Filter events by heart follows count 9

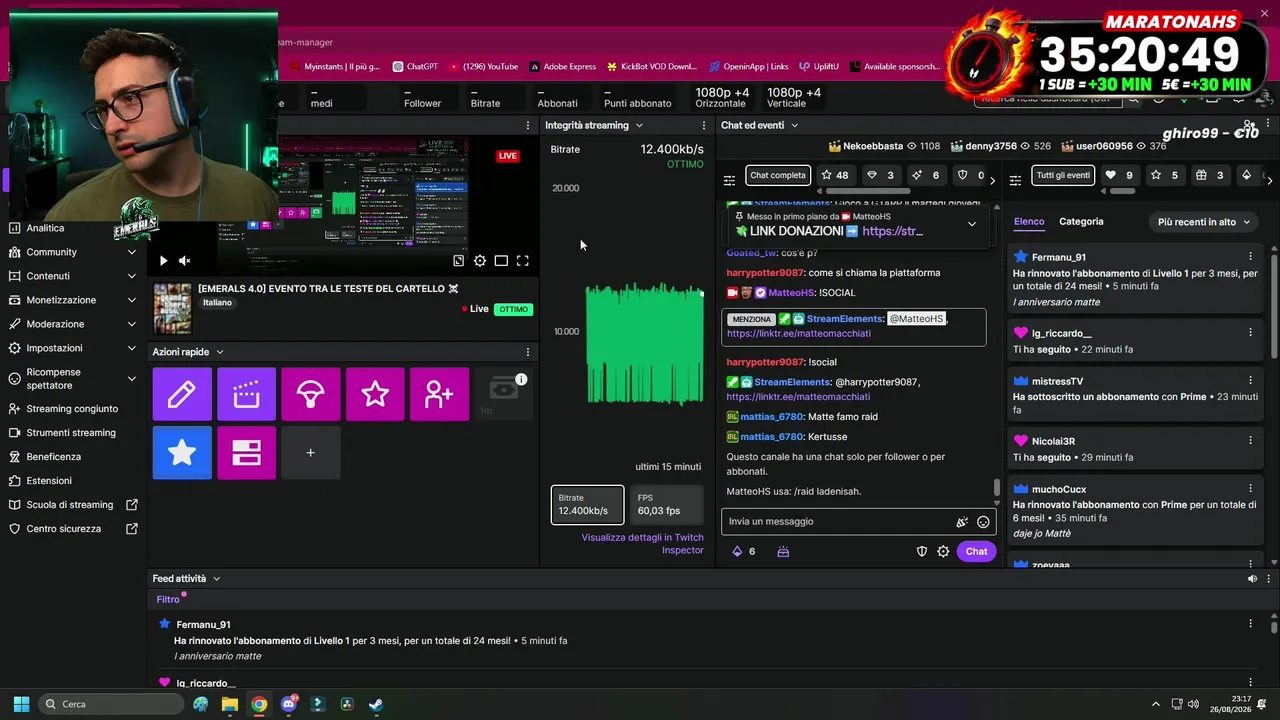click(x=1119, y=175)
